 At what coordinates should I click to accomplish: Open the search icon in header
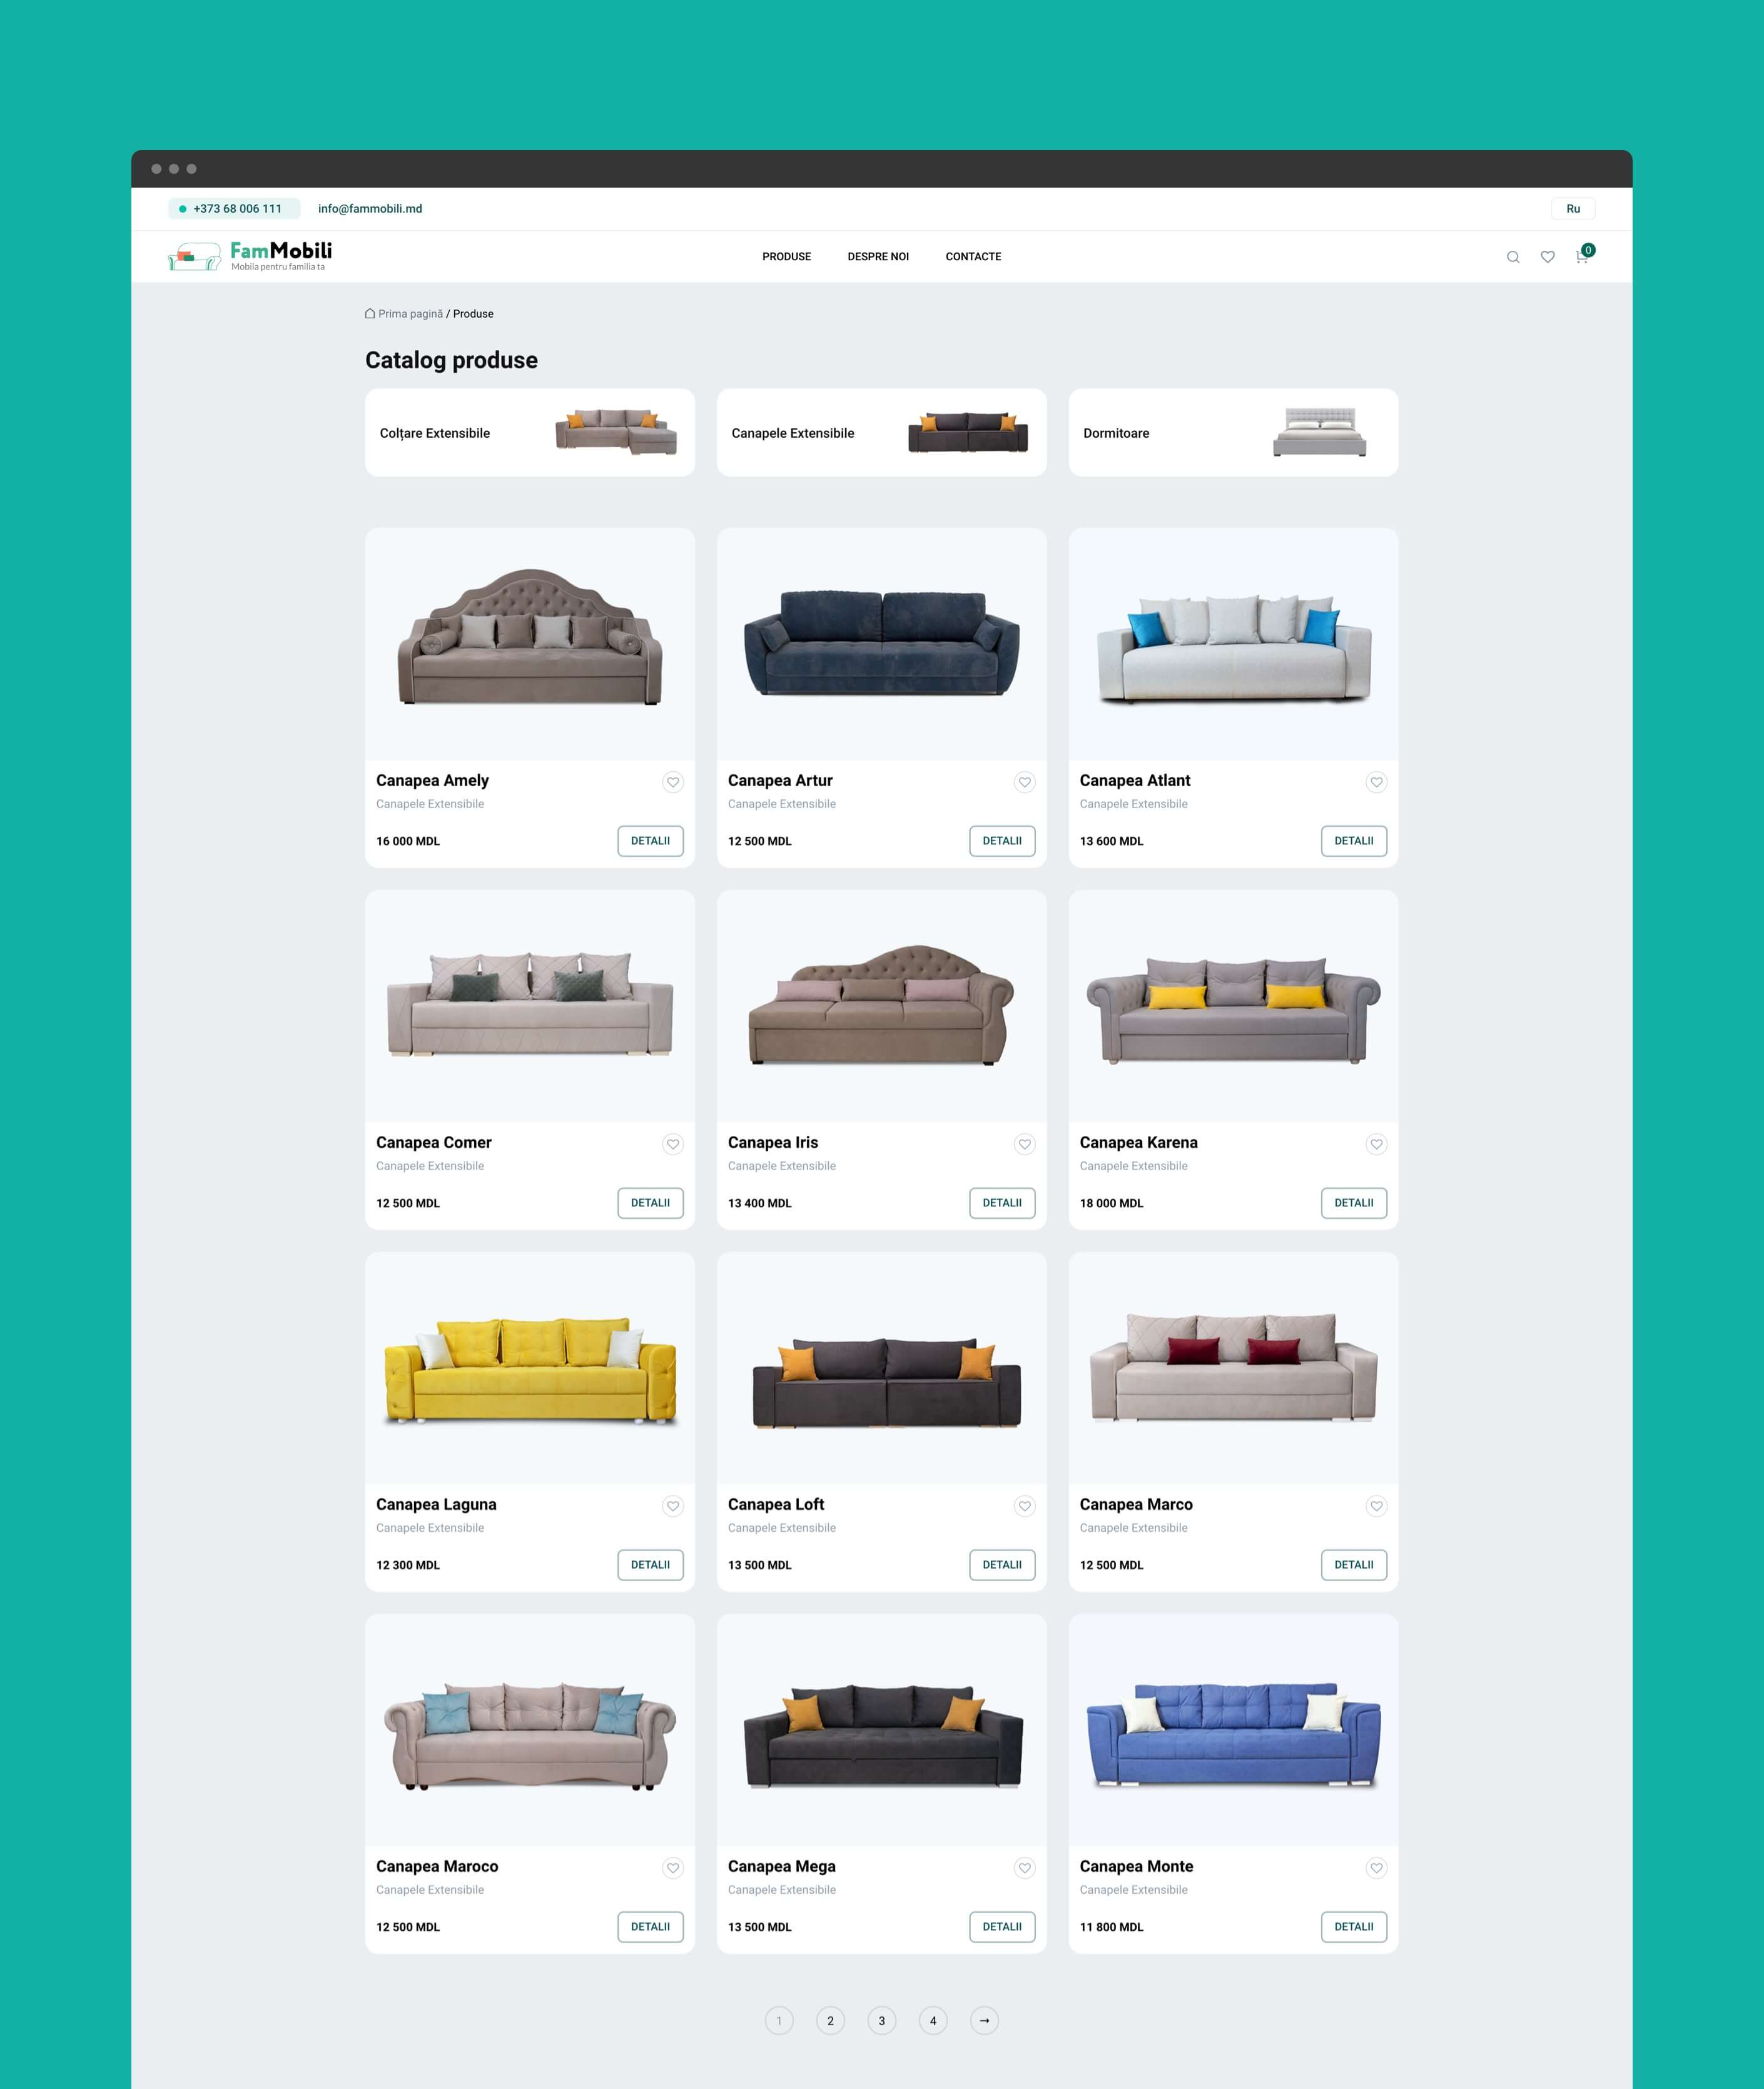click(x=1513, y=257)
